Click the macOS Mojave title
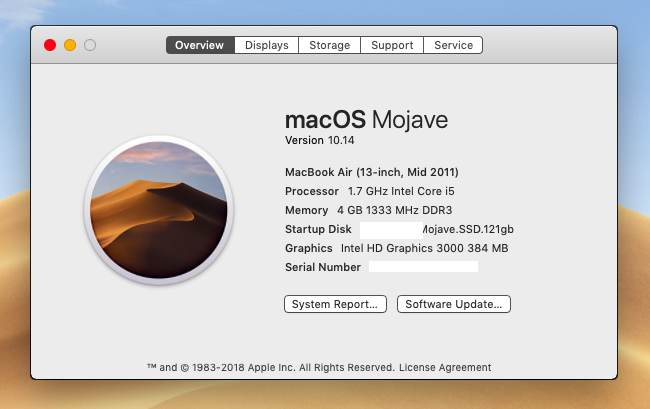 [366, 120]
